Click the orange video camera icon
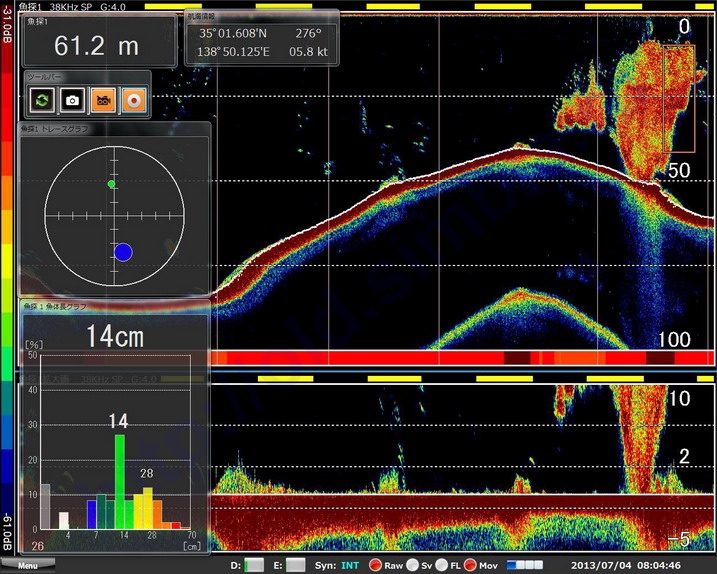 tap(103, 99)
